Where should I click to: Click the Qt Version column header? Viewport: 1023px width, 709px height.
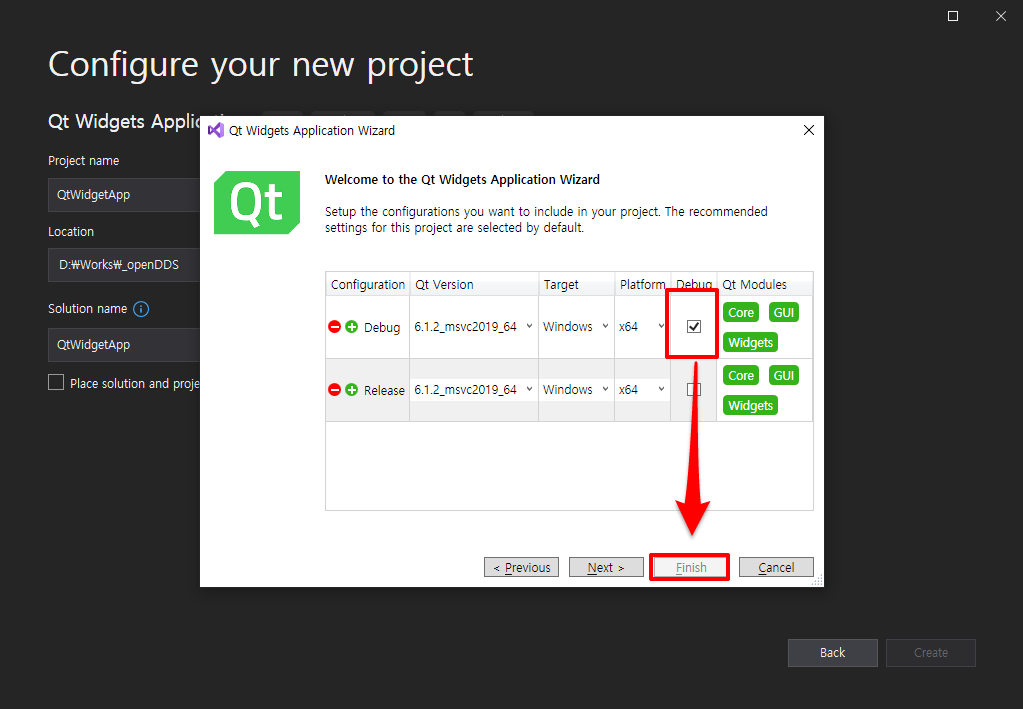coord(474,284)
